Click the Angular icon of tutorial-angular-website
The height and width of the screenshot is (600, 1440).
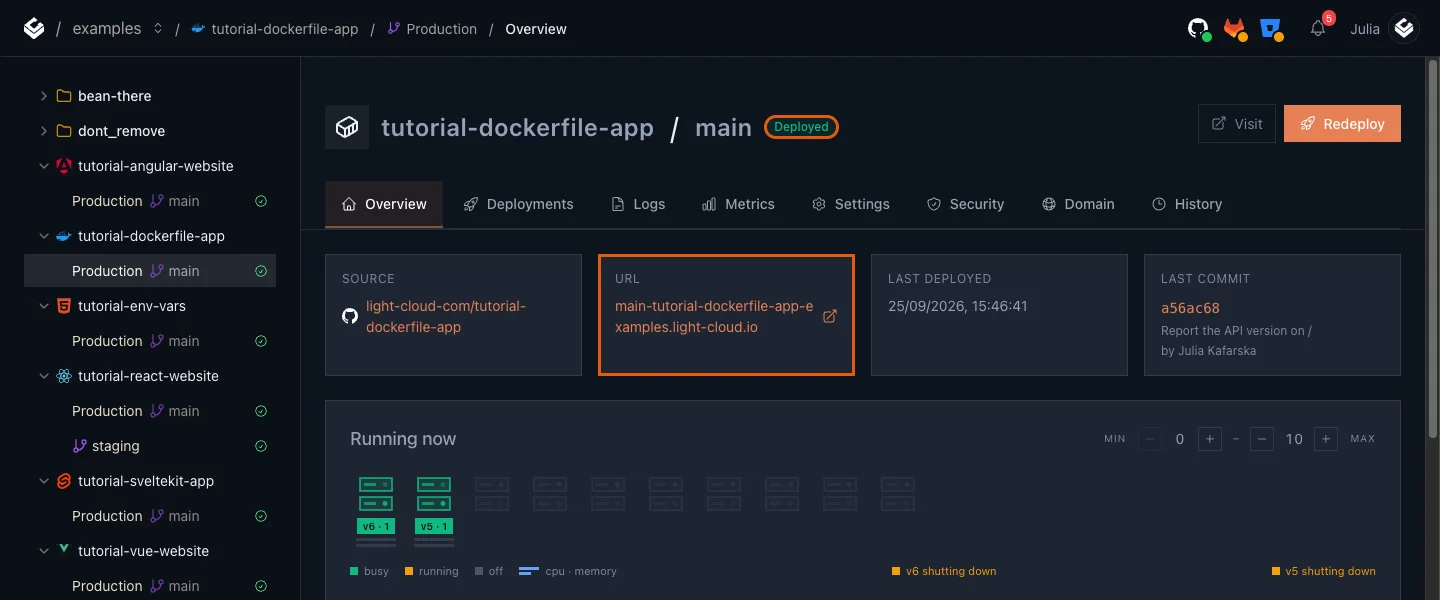click(64, 166)
